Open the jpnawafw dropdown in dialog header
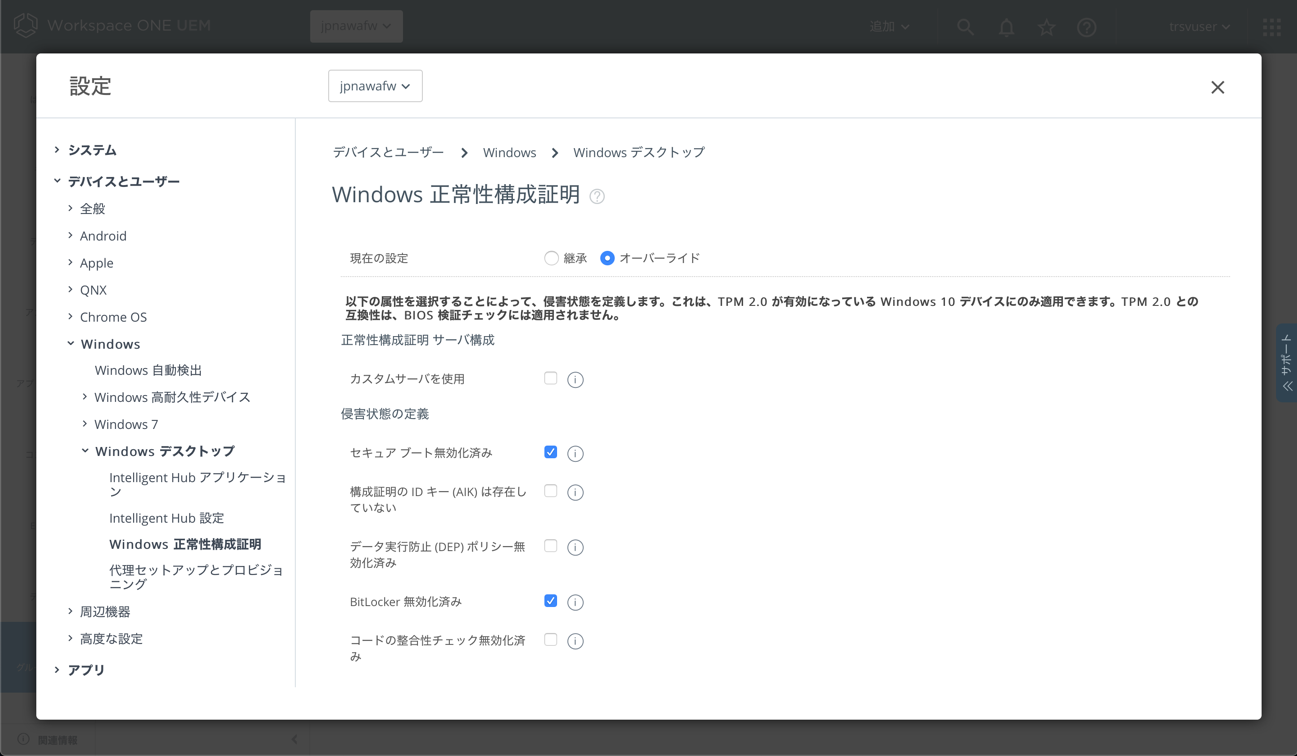 [x=375, y=86]
